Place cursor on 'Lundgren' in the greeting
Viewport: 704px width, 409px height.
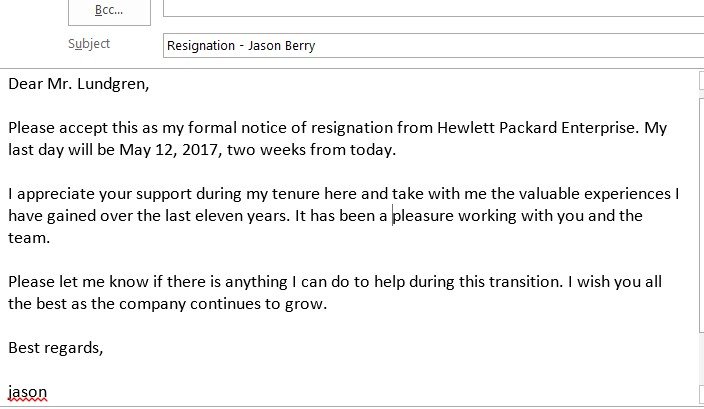point(113,84)
